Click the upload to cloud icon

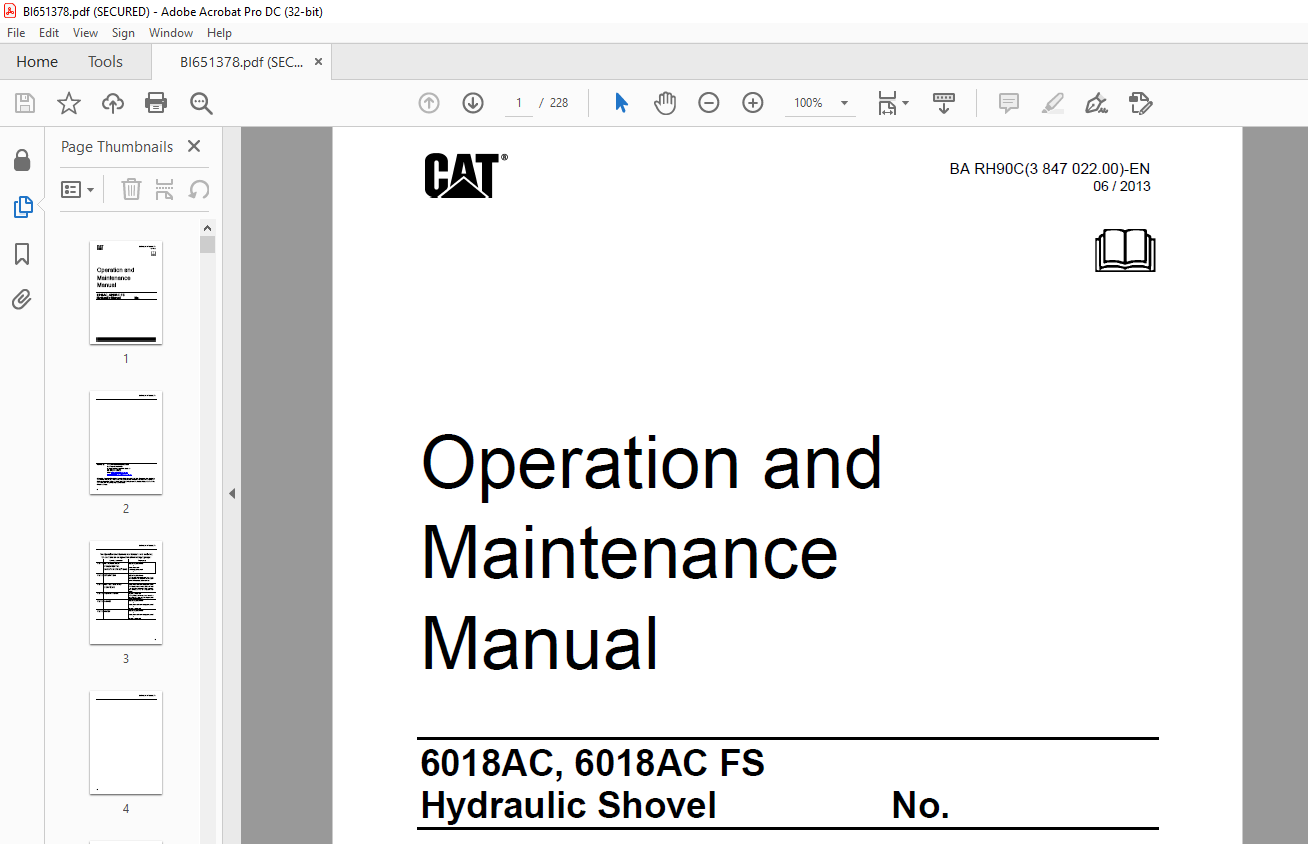[x=113, y=103]
